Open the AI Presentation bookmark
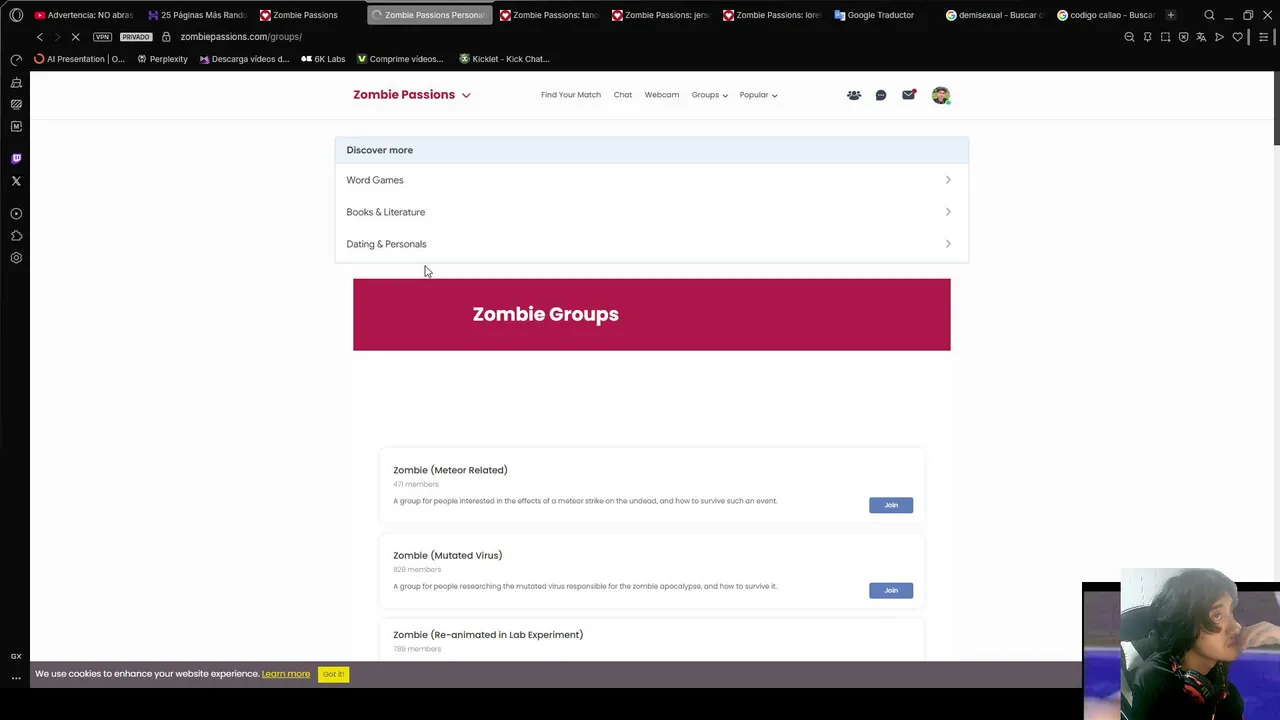Viewport: 1280px width, 720px height. point(80,59)
